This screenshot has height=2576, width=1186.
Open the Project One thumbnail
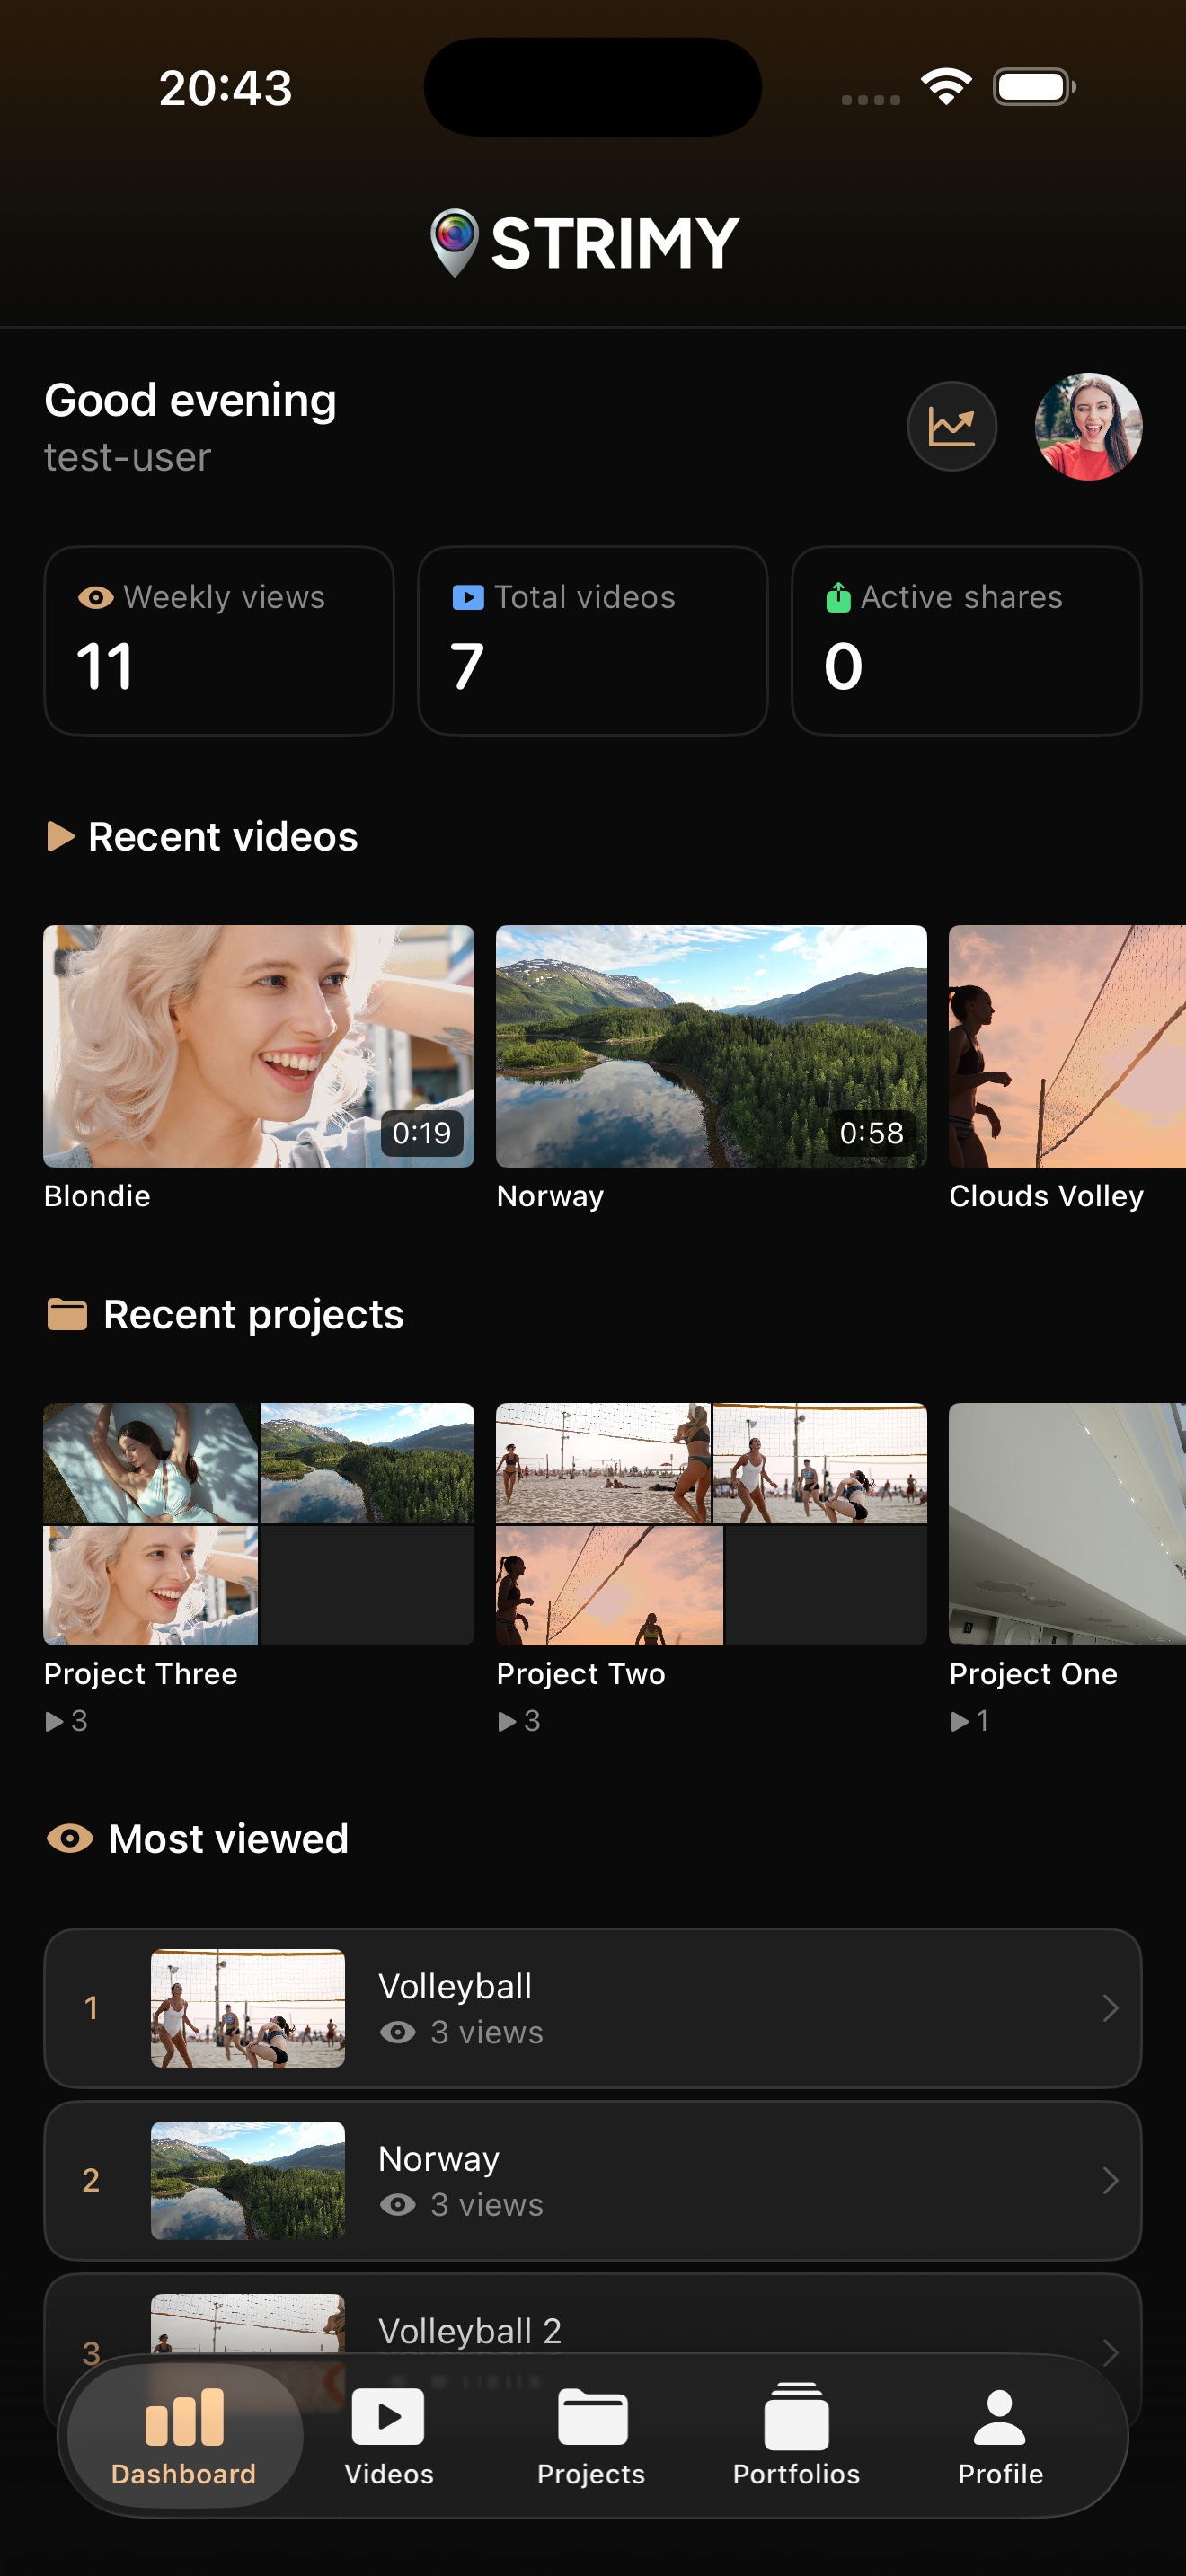tap(1067, 1524)
